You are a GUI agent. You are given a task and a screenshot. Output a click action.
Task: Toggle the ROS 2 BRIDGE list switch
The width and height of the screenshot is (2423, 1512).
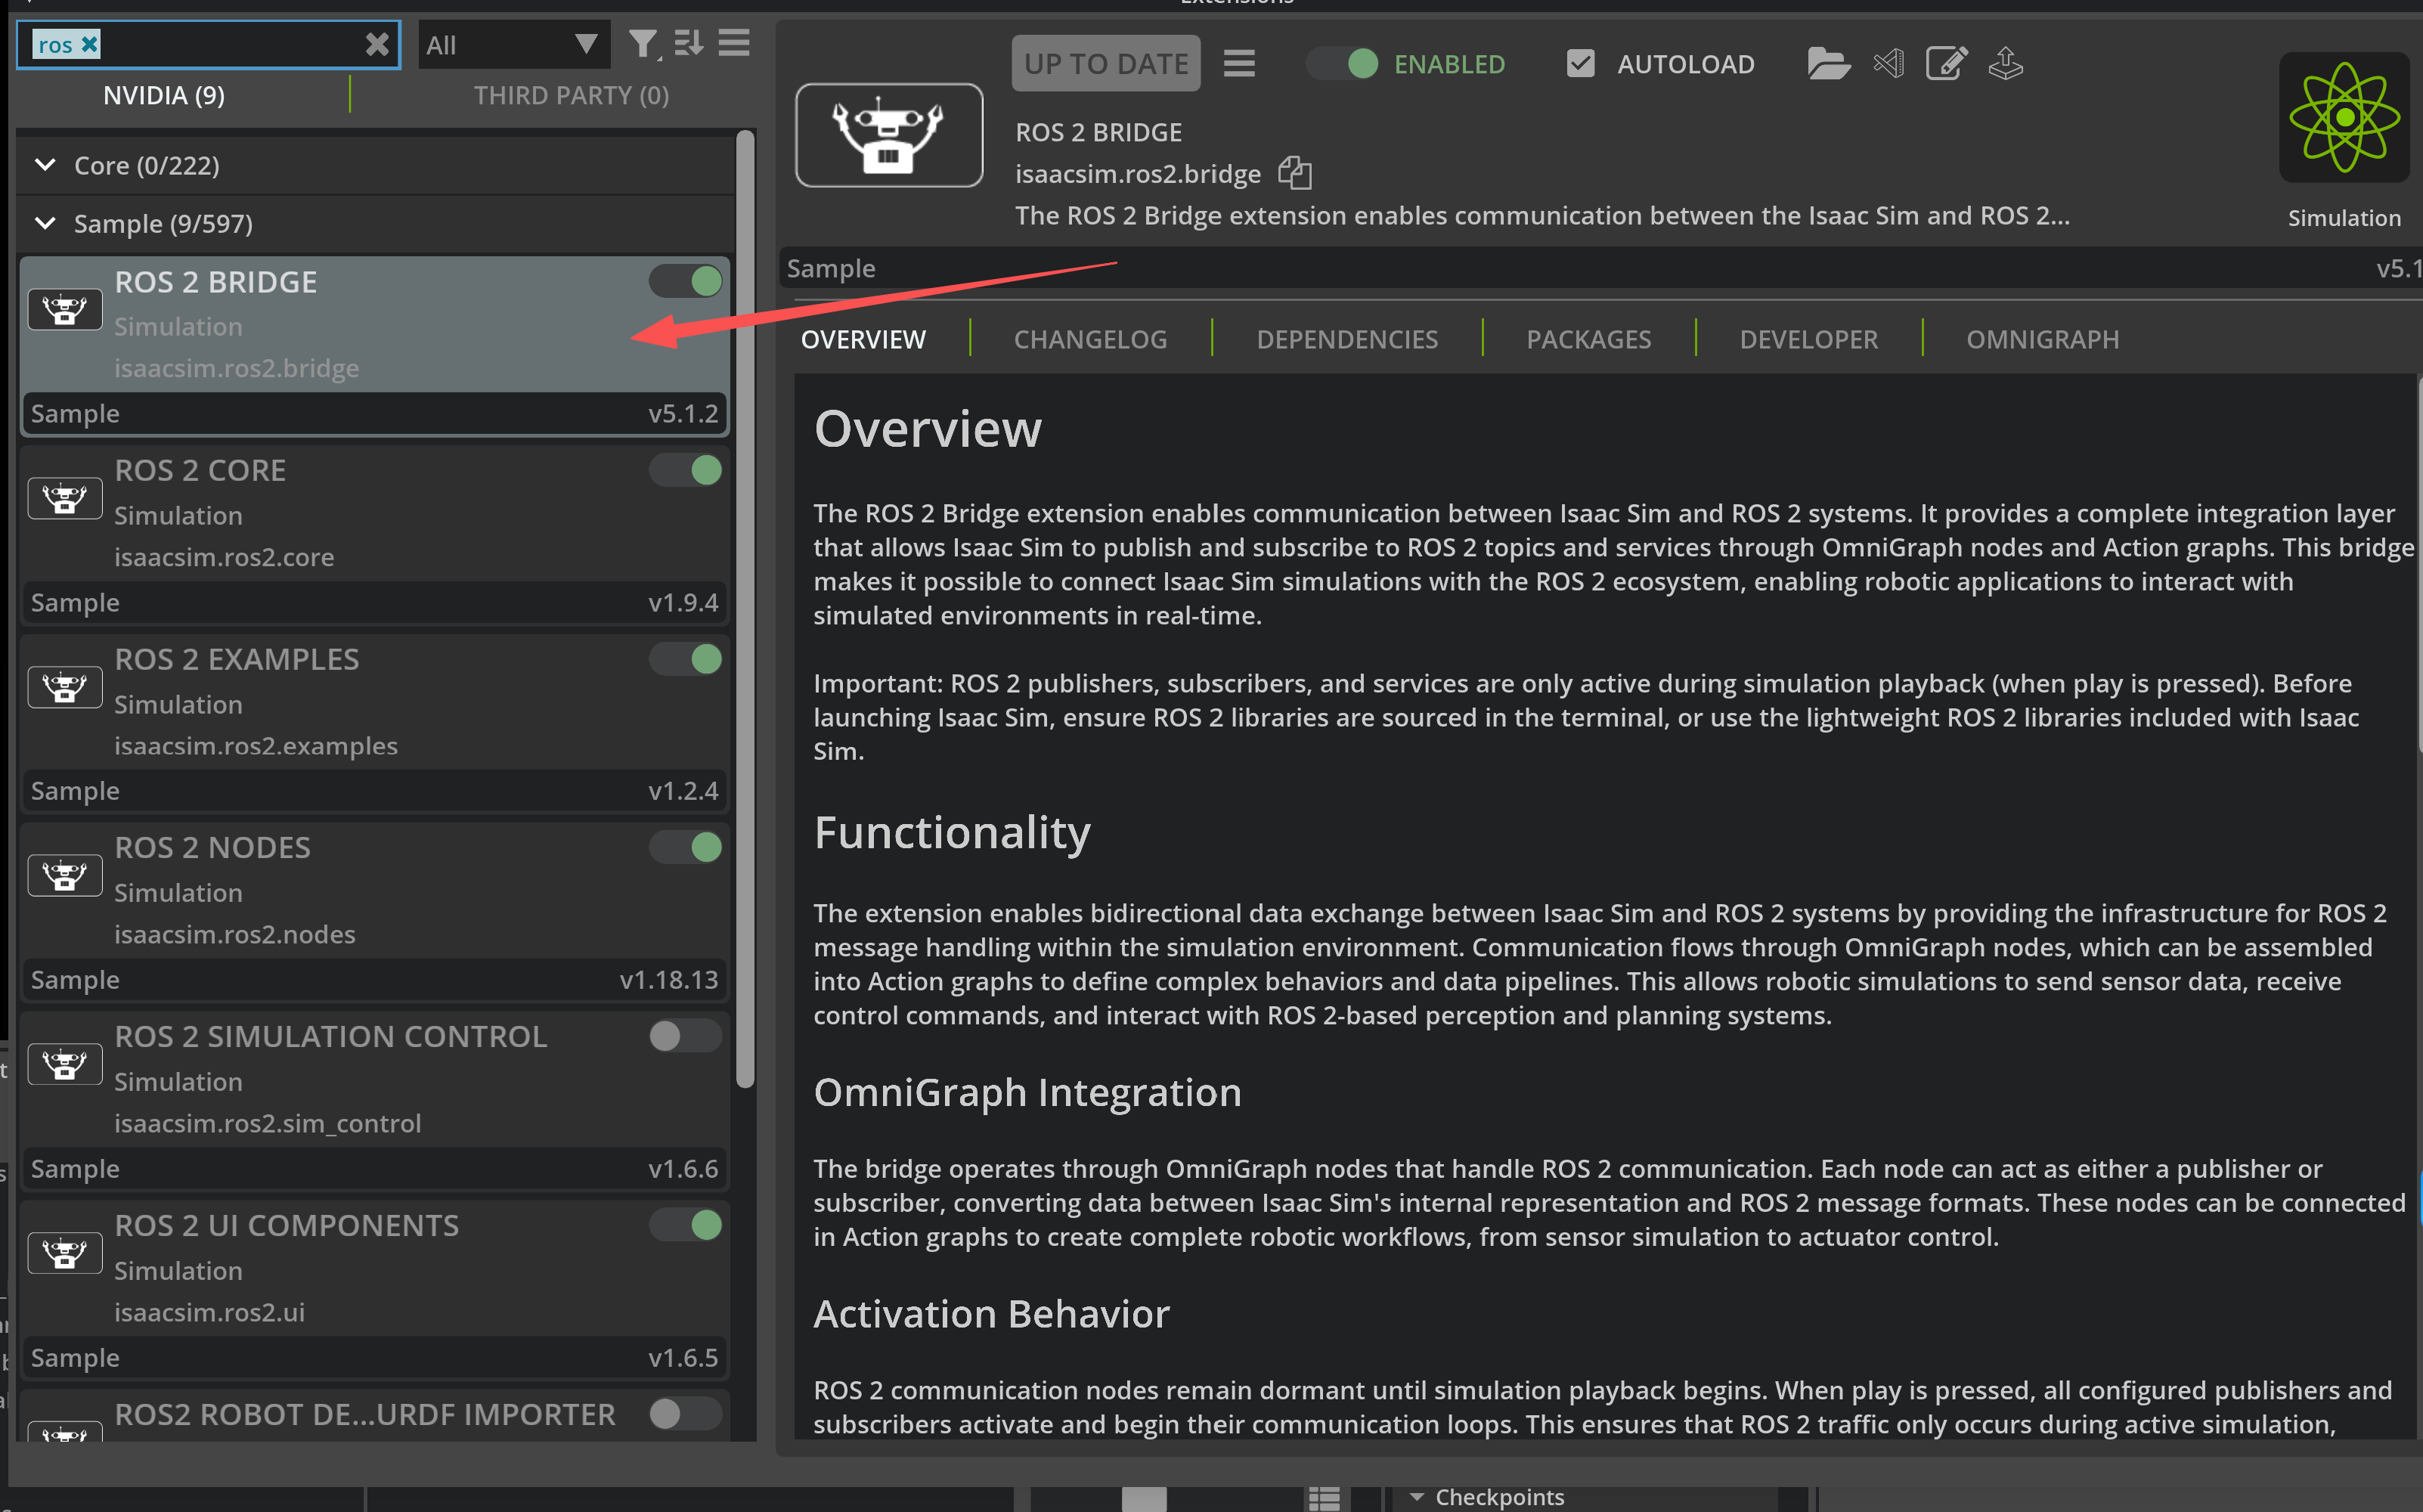(x=686, y=281)
